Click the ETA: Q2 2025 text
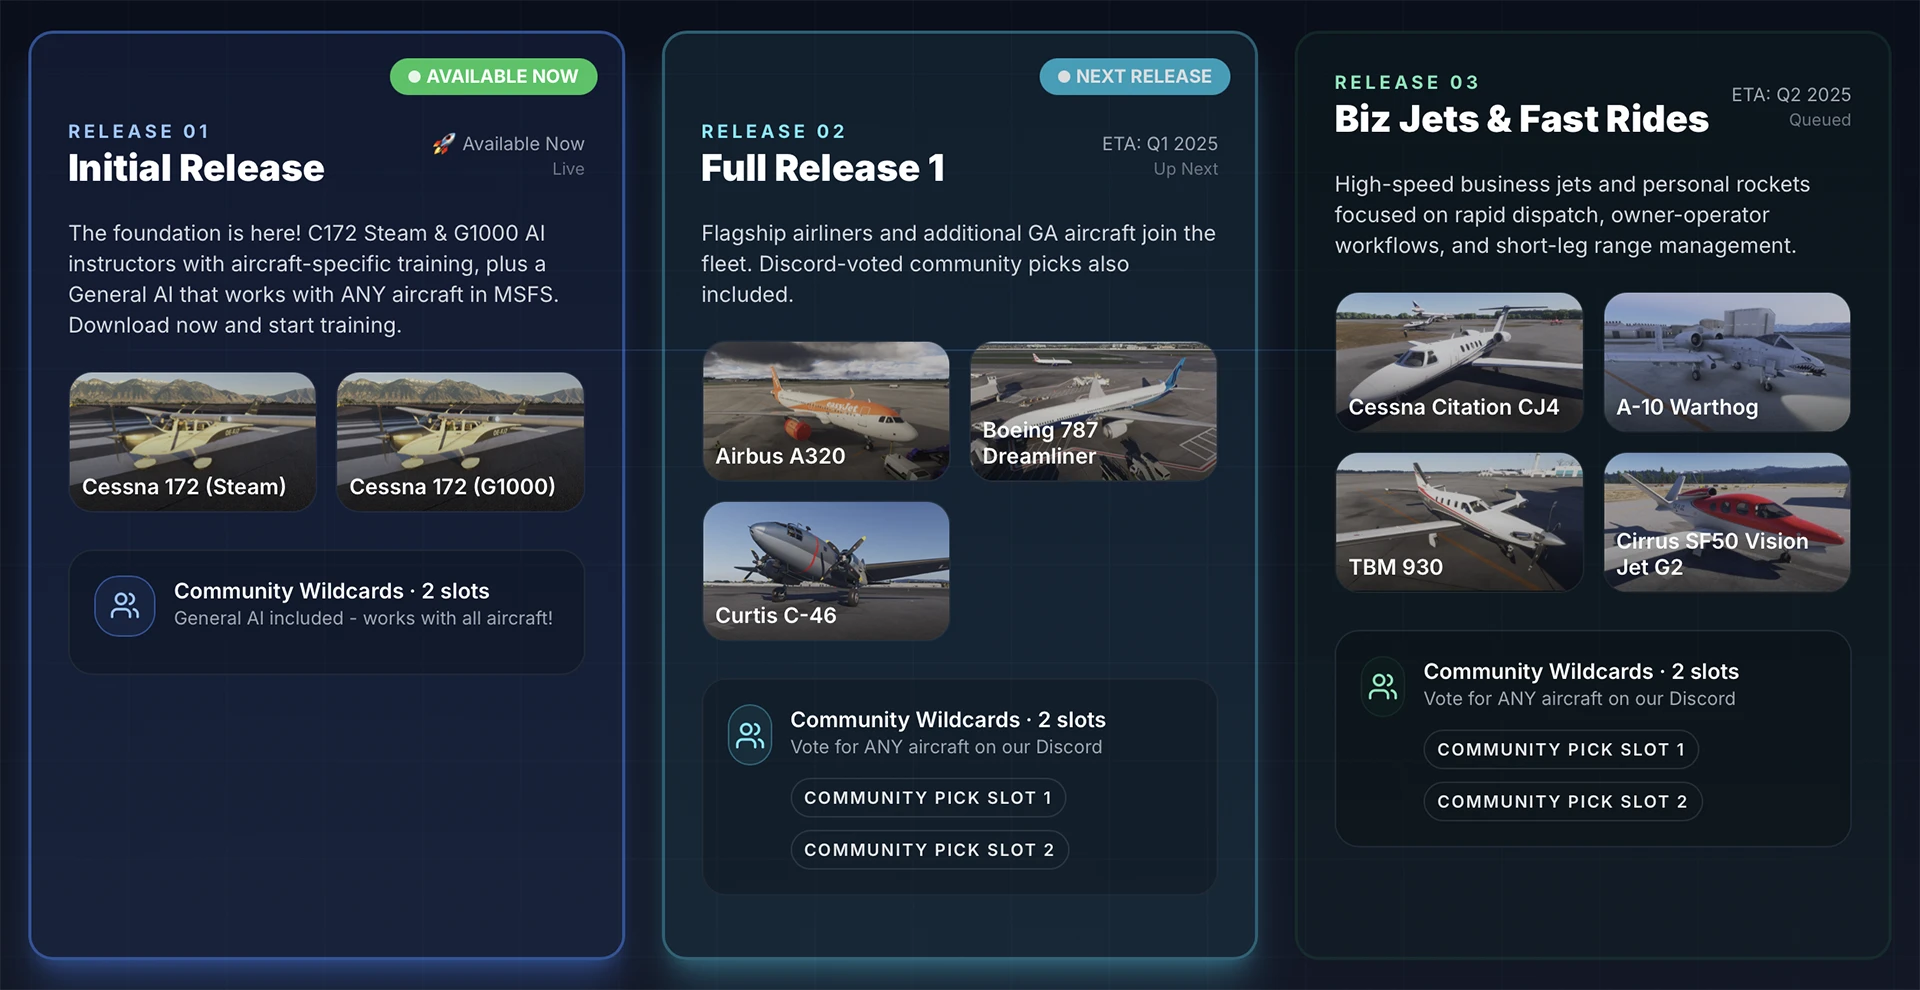Image resolution: width=1920 pixels, height=990 pixels. 1791,95
